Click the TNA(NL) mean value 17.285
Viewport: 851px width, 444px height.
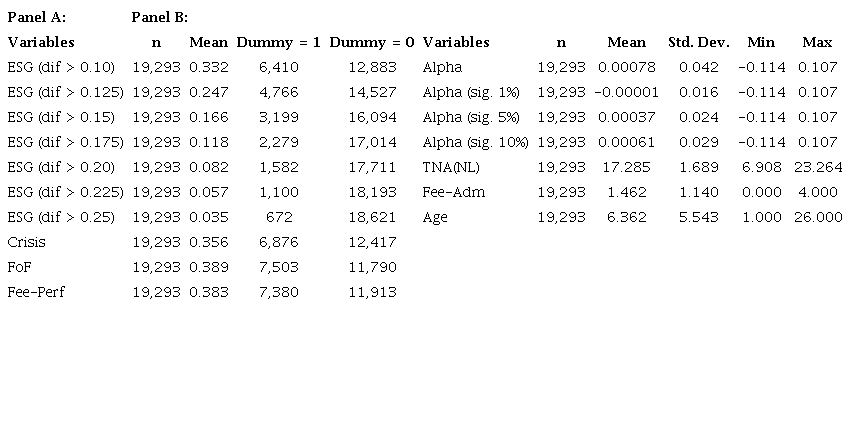[626, 167]
